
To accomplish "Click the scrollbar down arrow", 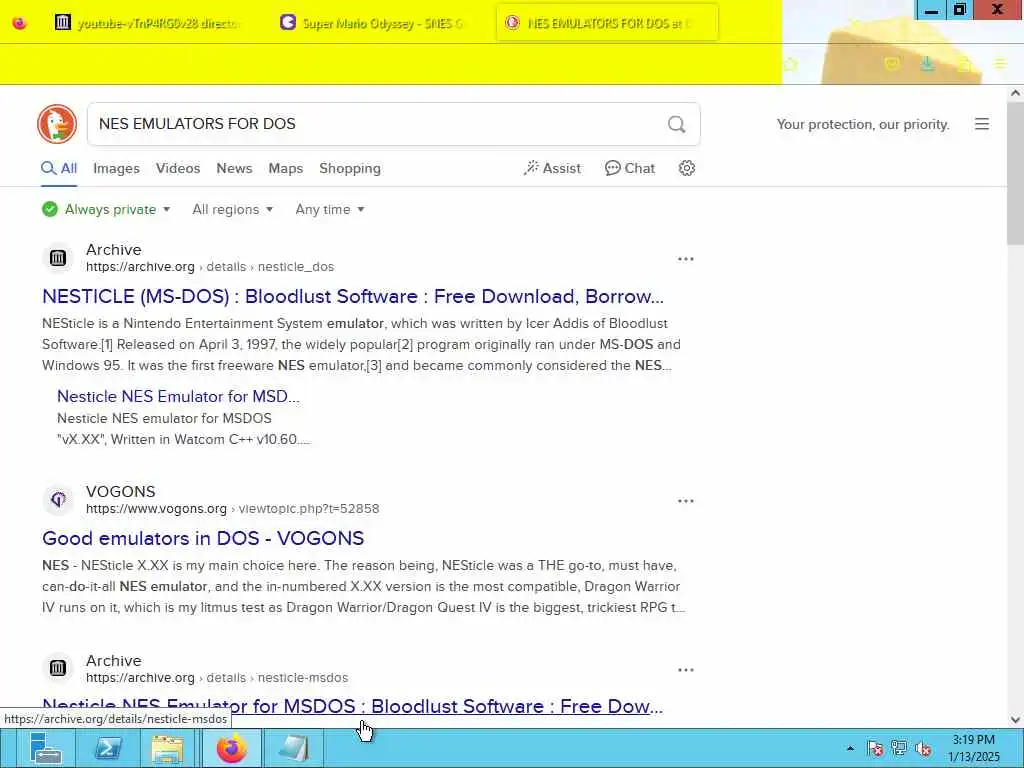I will tap(1015, 720).
